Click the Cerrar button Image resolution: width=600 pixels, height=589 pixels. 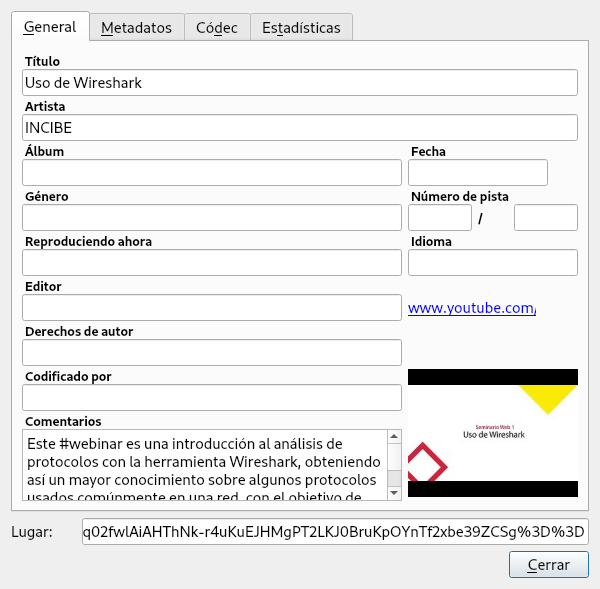click(548, 565)
